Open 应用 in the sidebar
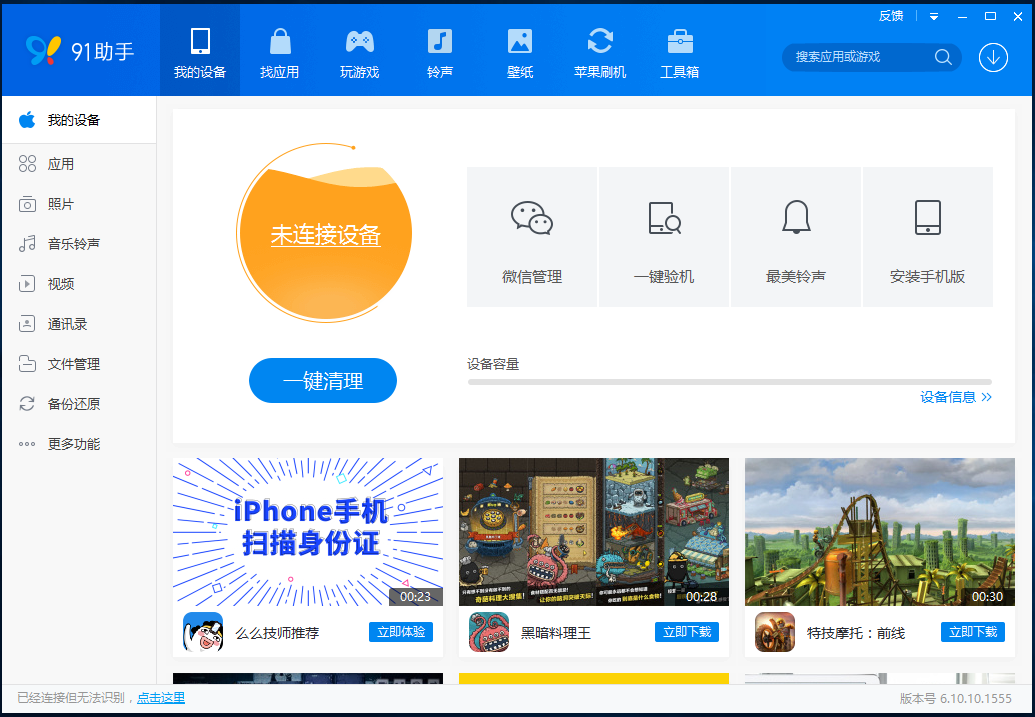Screen dimensions: 1035x717 point(79,164)
